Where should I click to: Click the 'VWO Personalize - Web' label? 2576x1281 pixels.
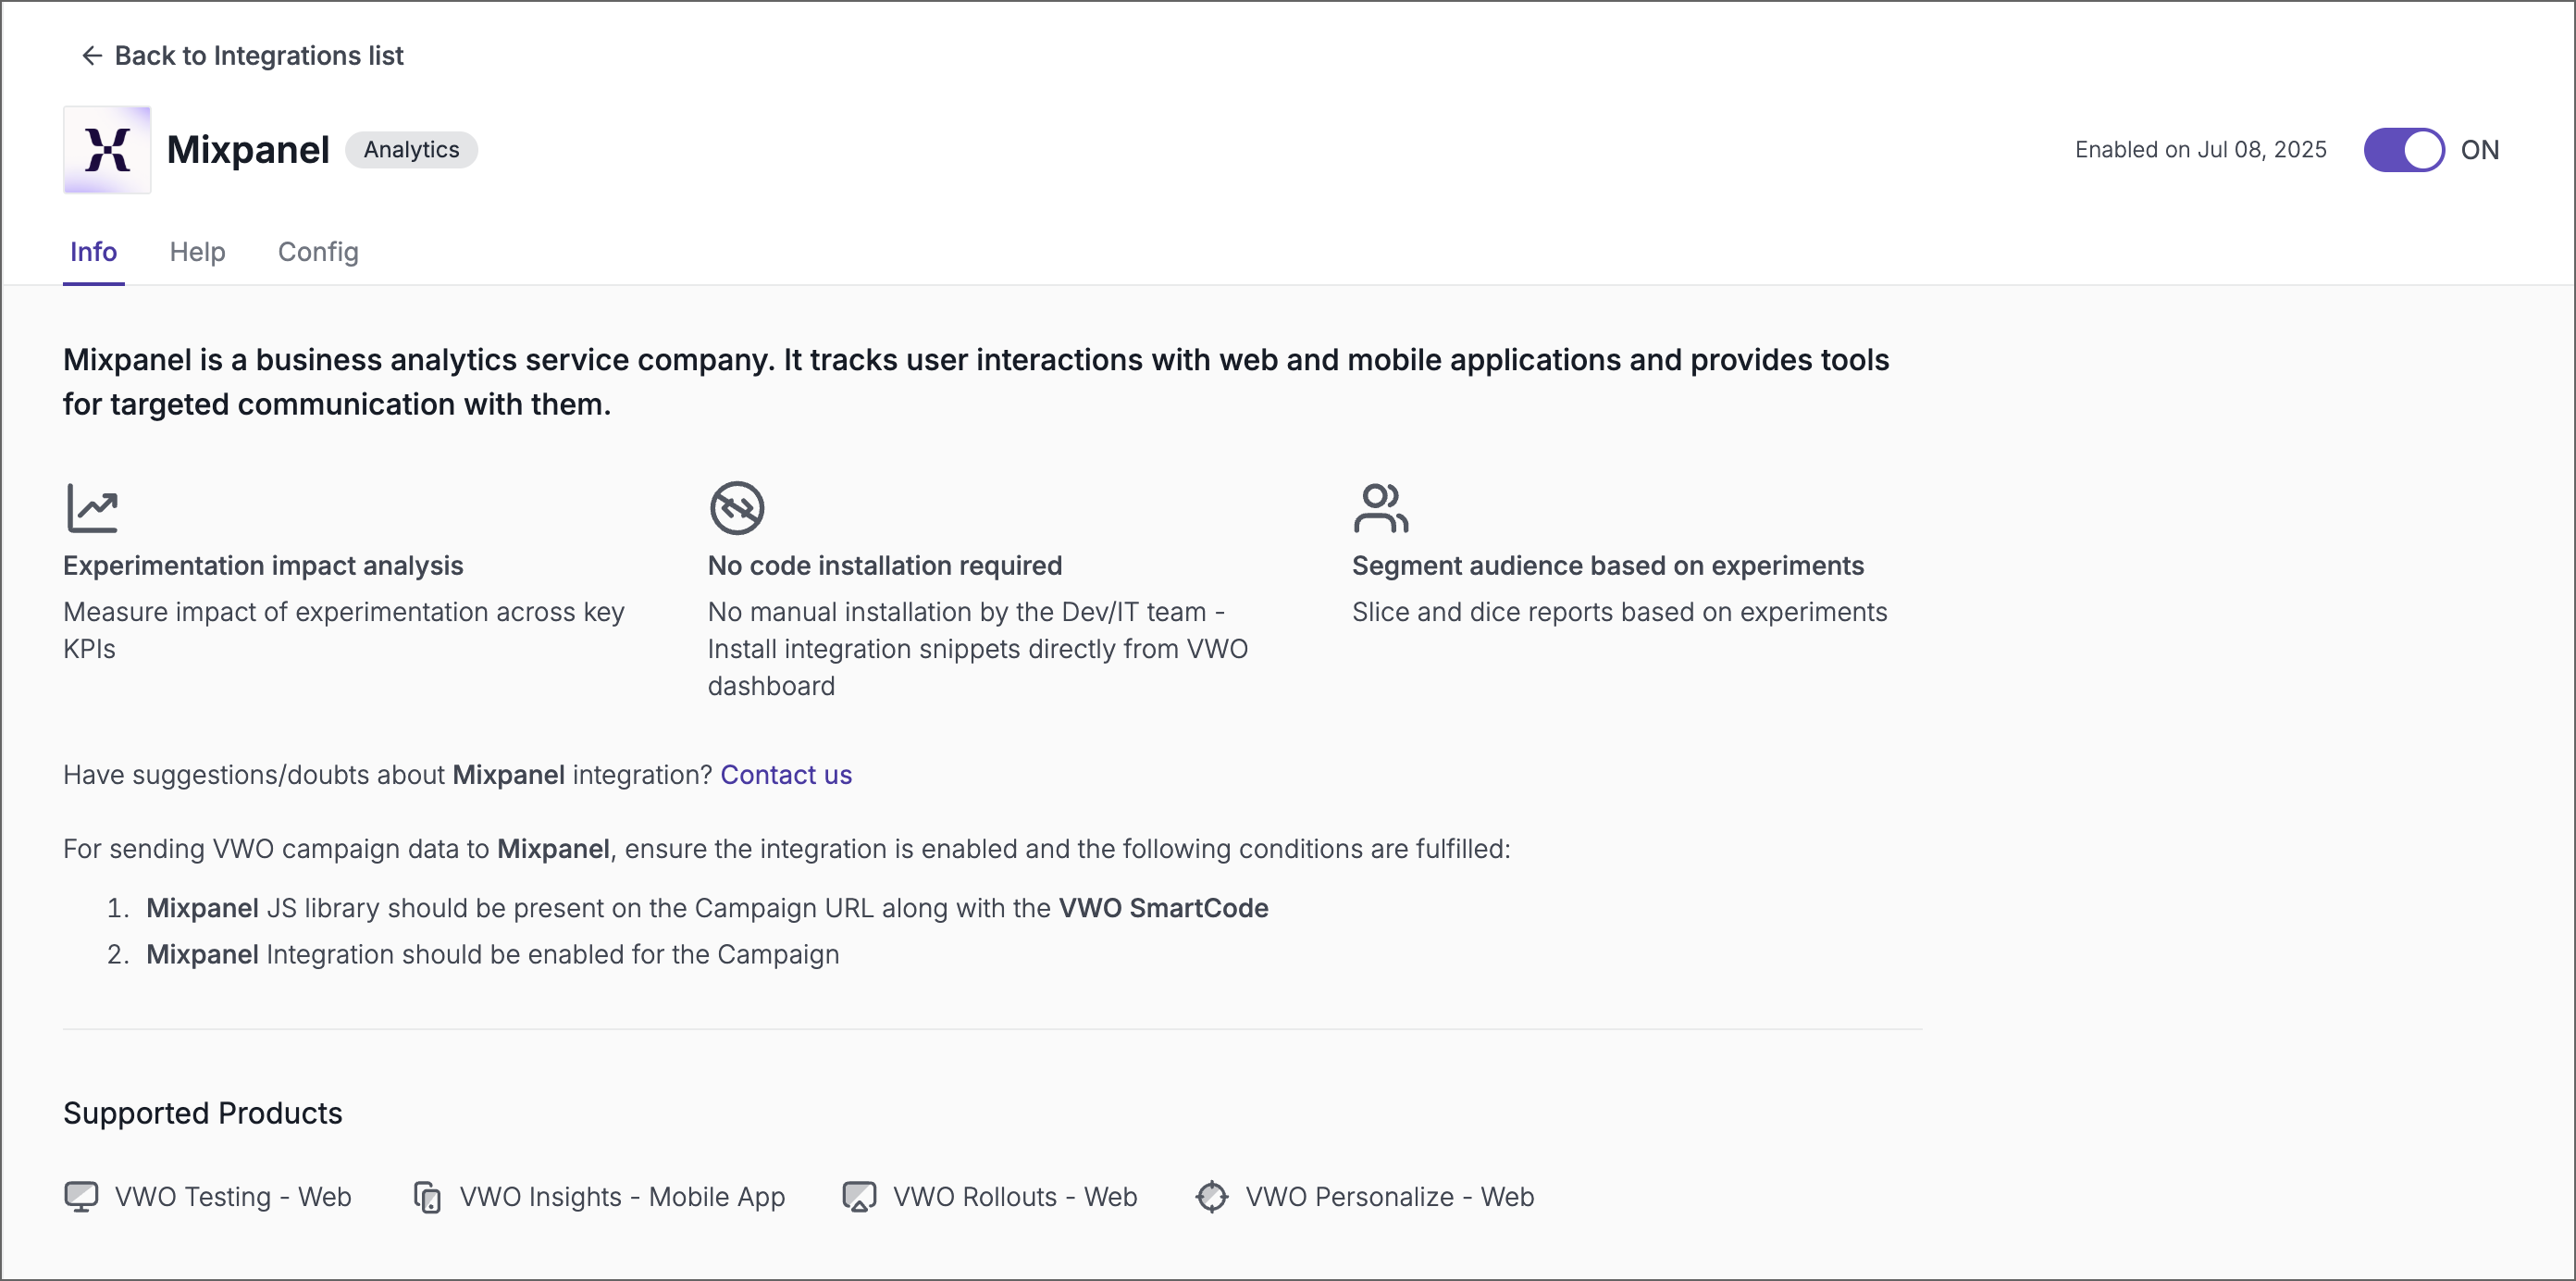pos(1389,1197)
